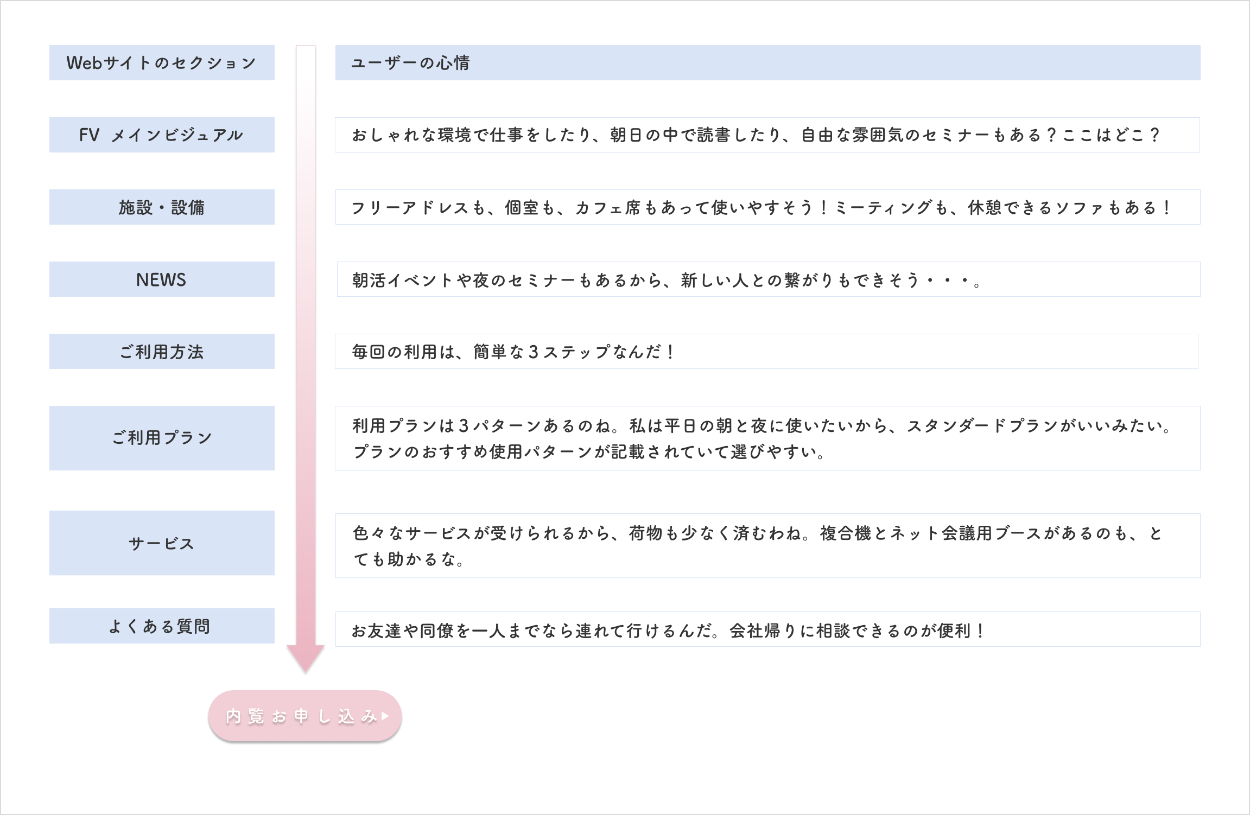Click the text box starting with おしゃれな環境で仕事

coord(767,135)
